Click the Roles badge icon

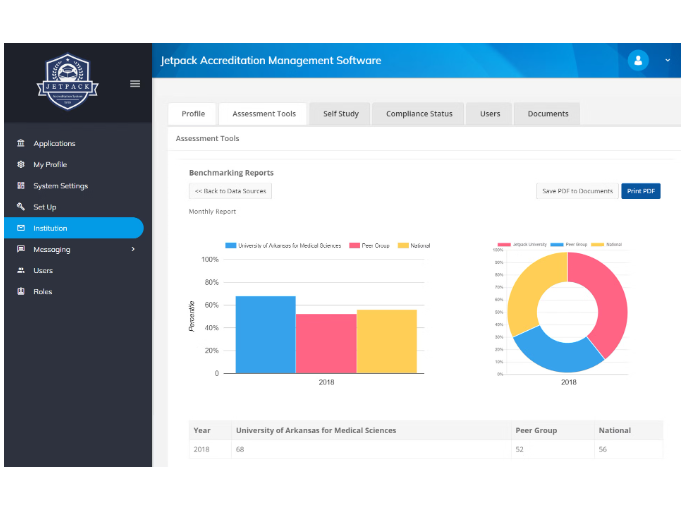click(21, 291)
